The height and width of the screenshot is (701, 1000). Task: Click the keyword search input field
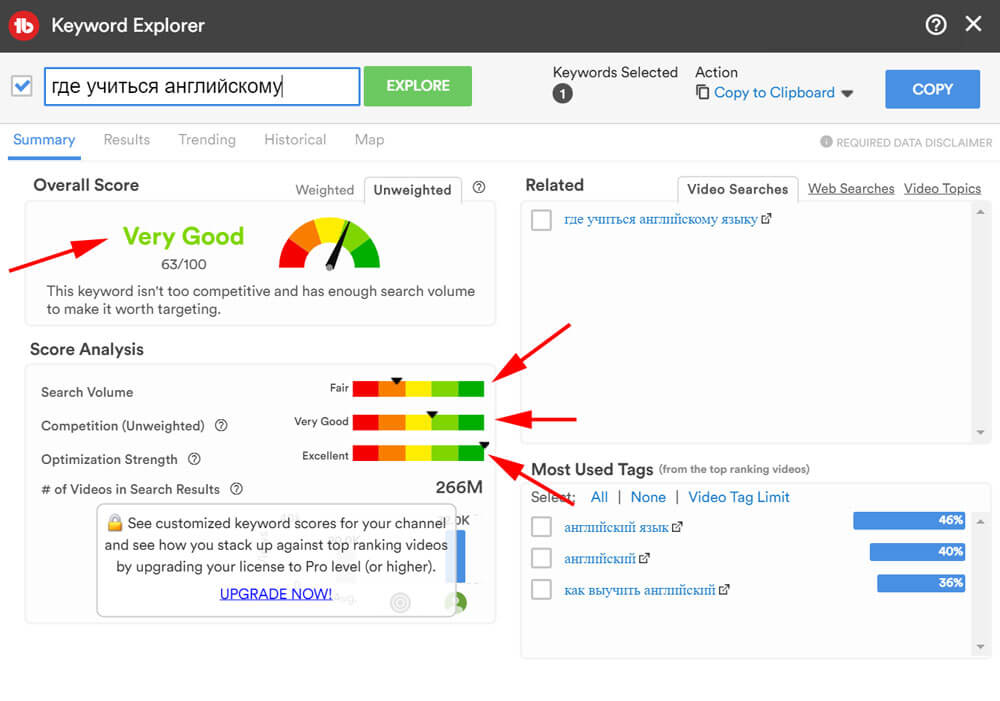(201, 87)
